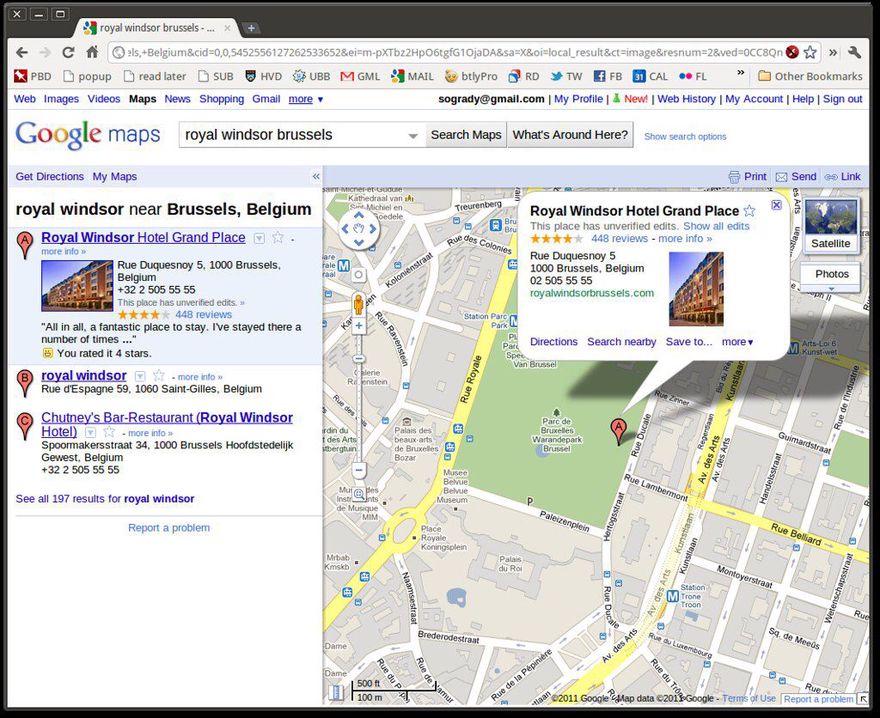Select marker B for royal windsor result
880x718 pixels.
(x=25, y=383)
